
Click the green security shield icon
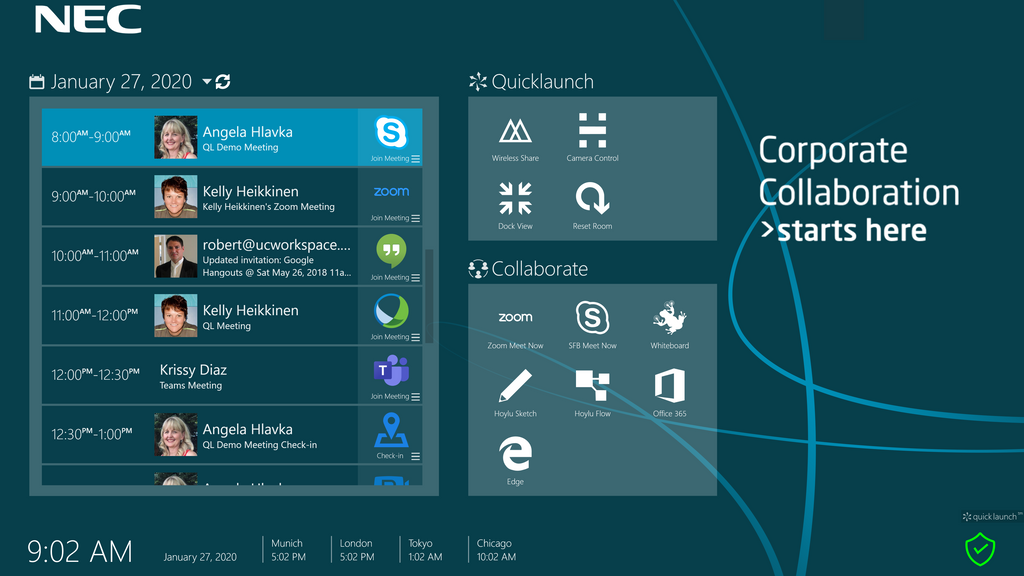point(980,549)
